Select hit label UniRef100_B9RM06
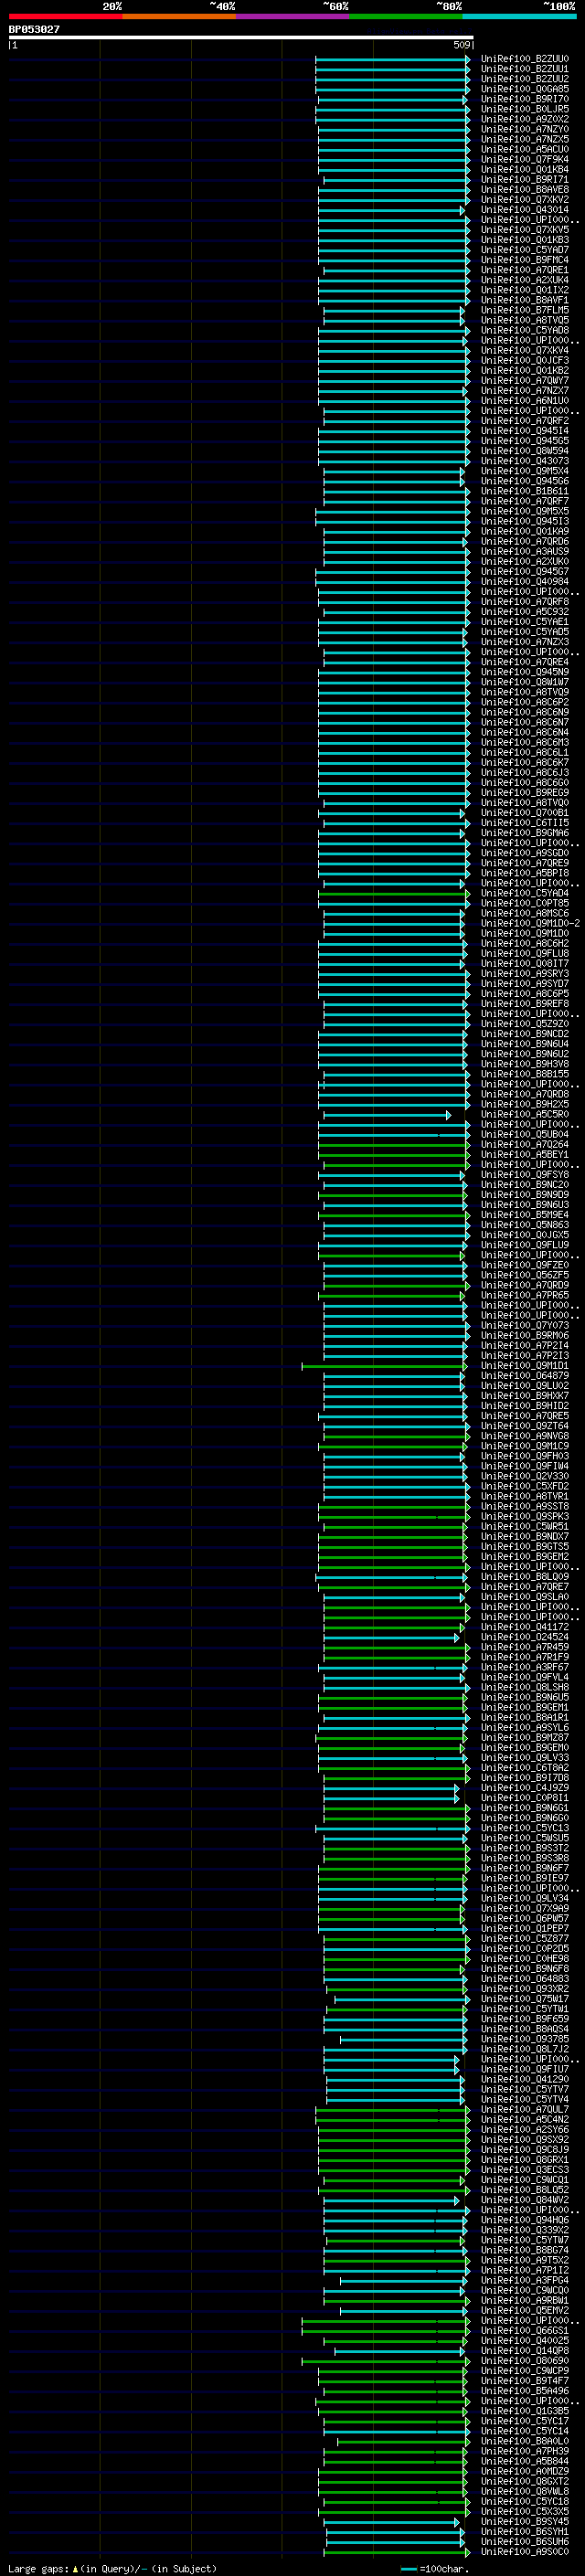 (525, 1335)
